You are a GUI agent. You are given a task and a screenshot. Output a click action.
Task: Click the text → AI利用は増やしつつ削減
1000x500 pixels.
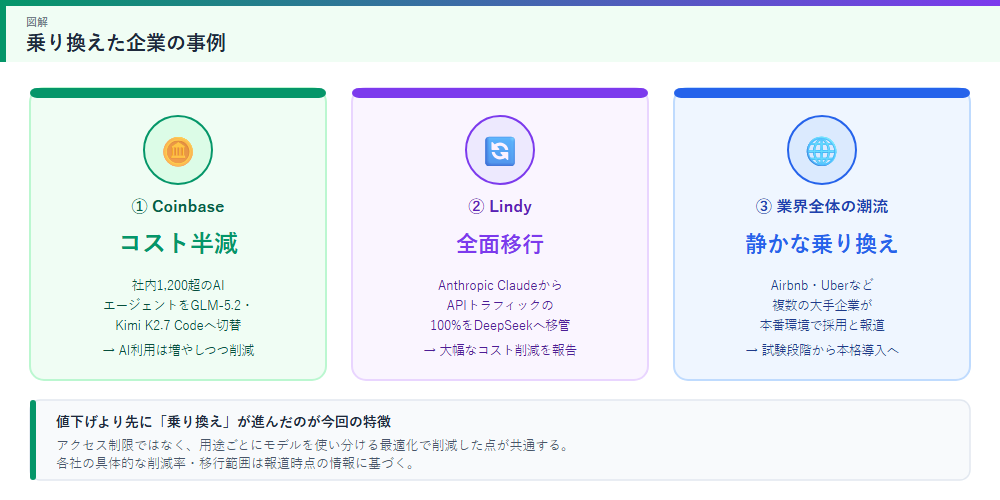click(x=178, y=350)
